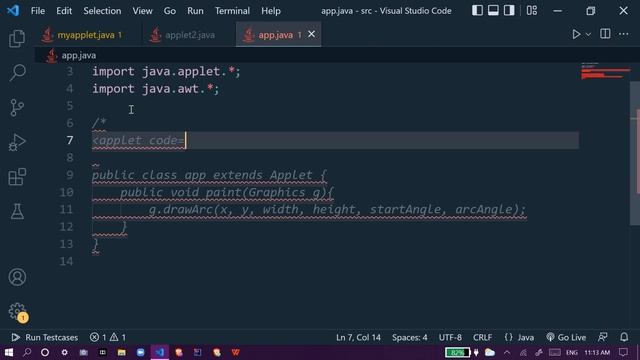Screen dimensions: 640x360
Task: Open feedback icon in status bar
Action: [602, 337]
